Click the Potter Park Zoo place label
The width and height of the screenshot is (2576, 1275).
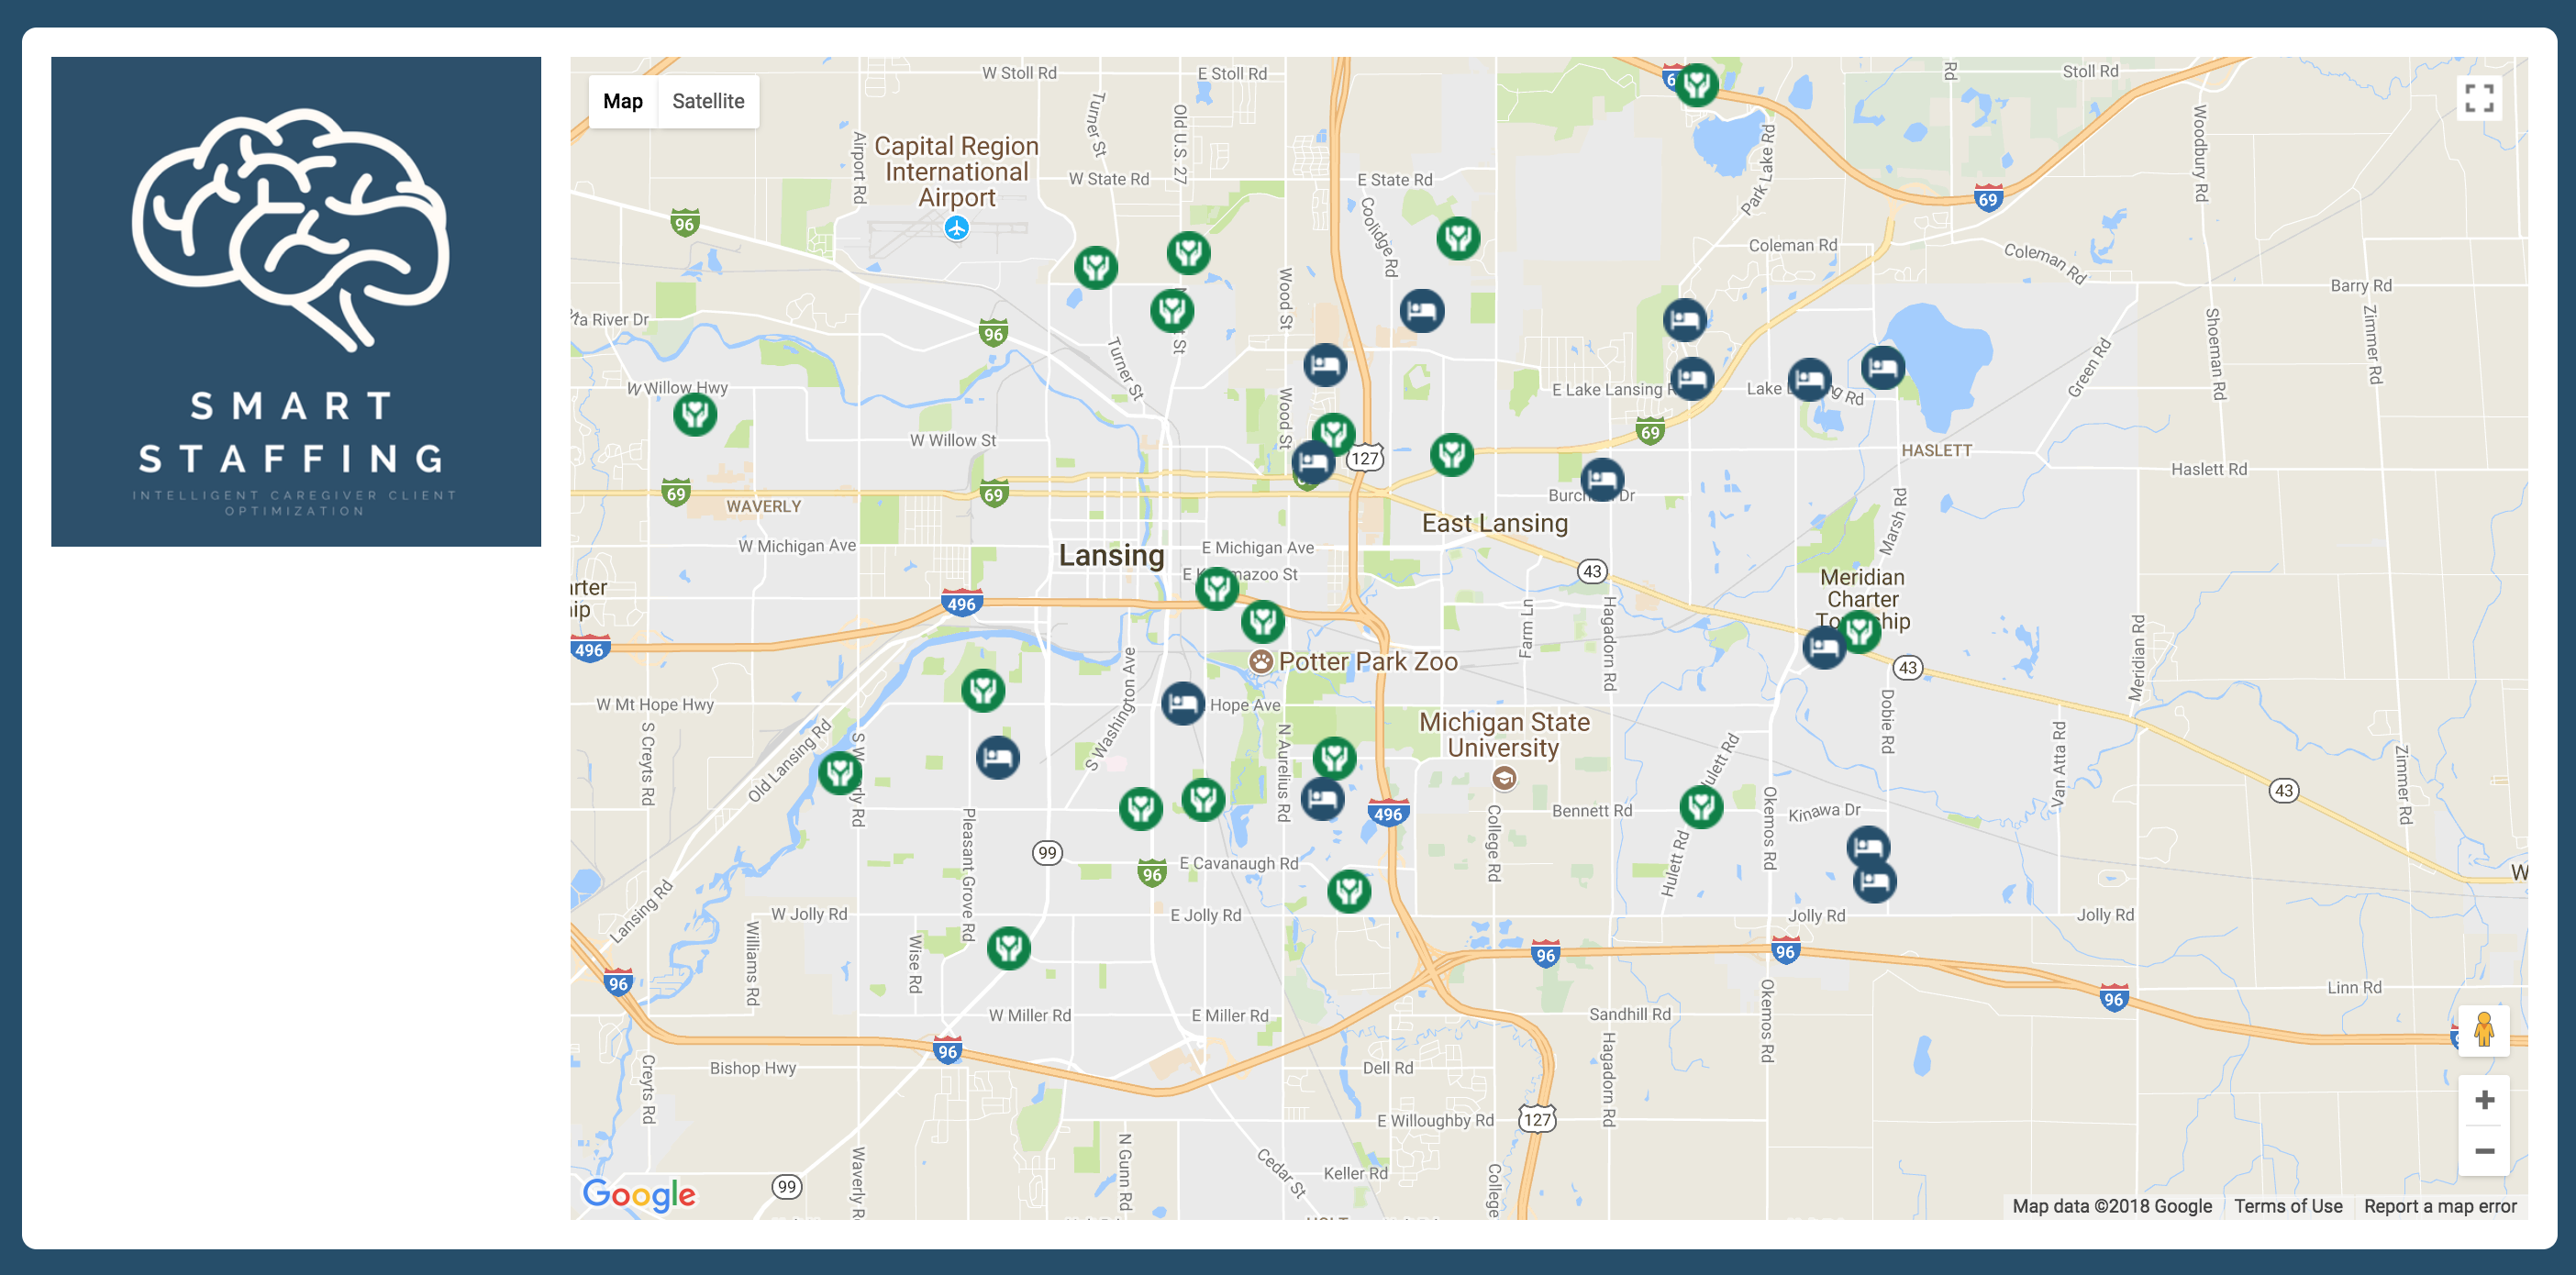[1367, 661]
